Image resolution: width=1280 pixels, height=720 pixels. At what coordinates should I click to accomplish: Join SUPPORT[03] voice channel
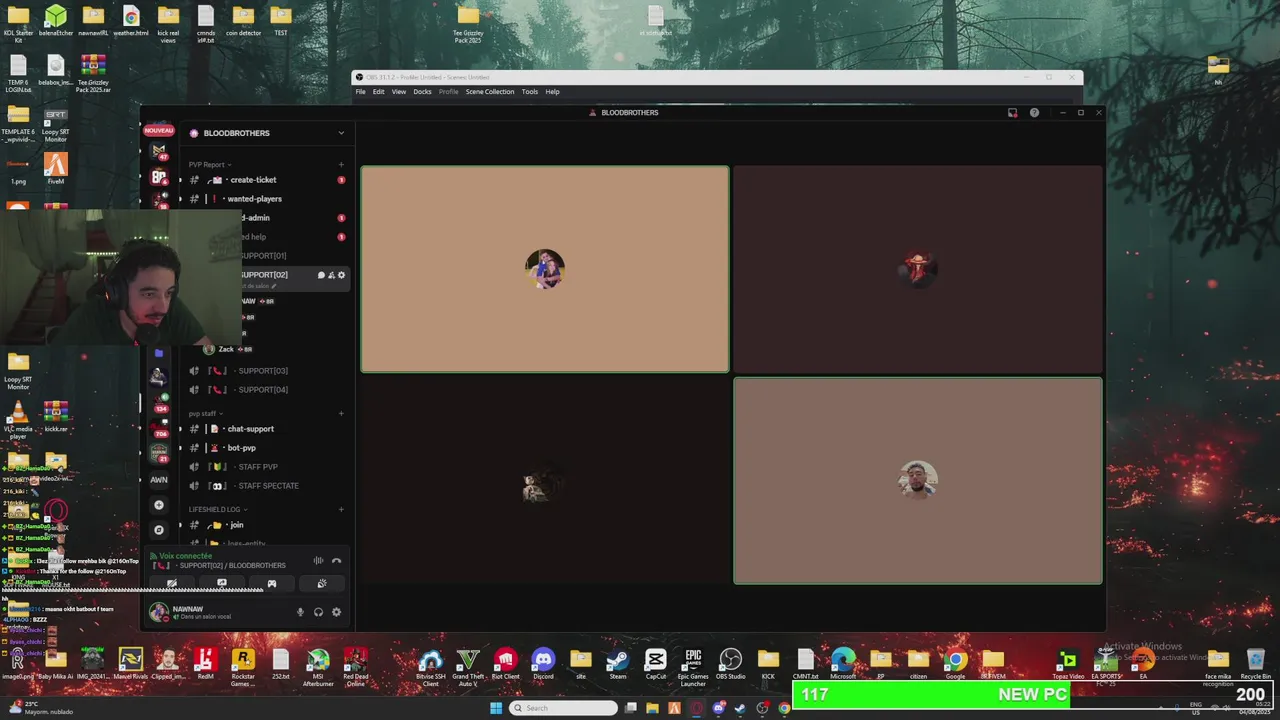pyautogui.click(x=267, y=371)
